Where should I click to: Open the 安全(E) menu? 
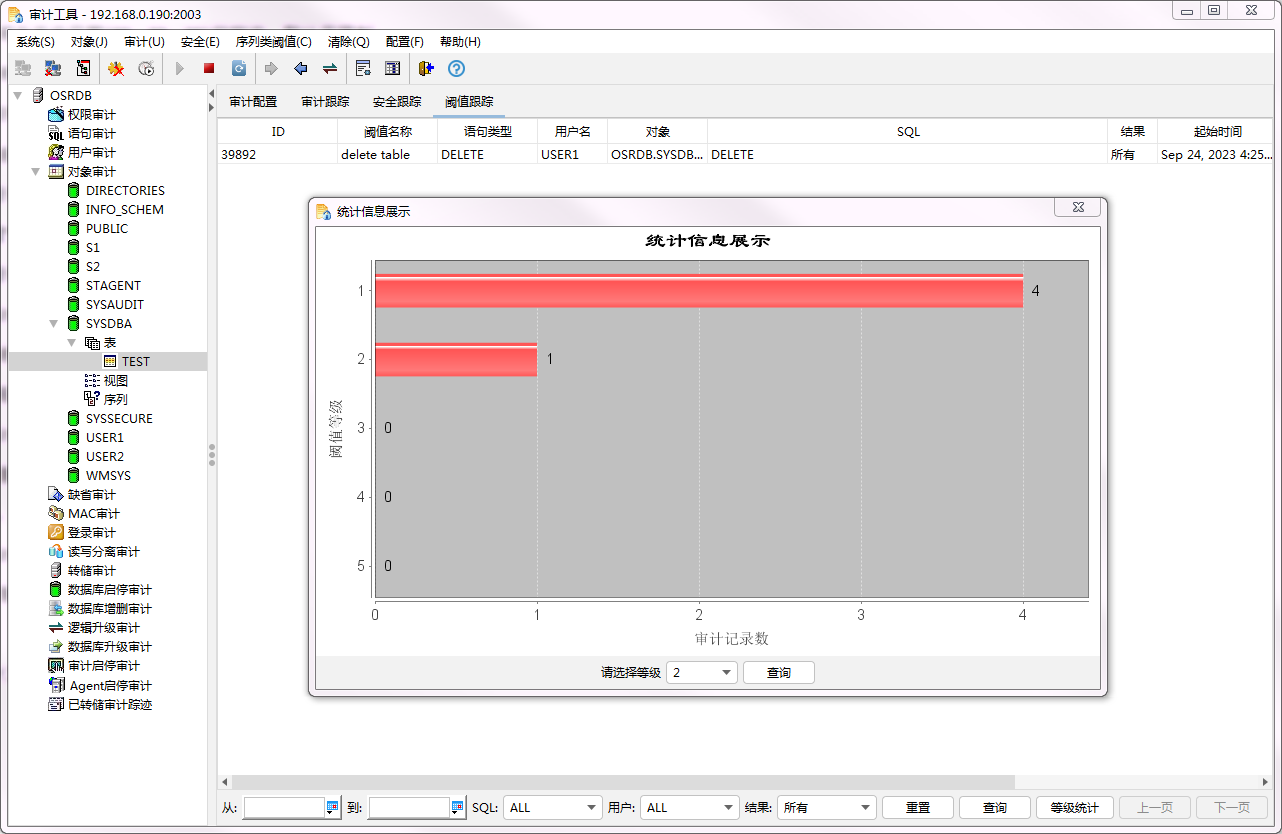point(200,42)
